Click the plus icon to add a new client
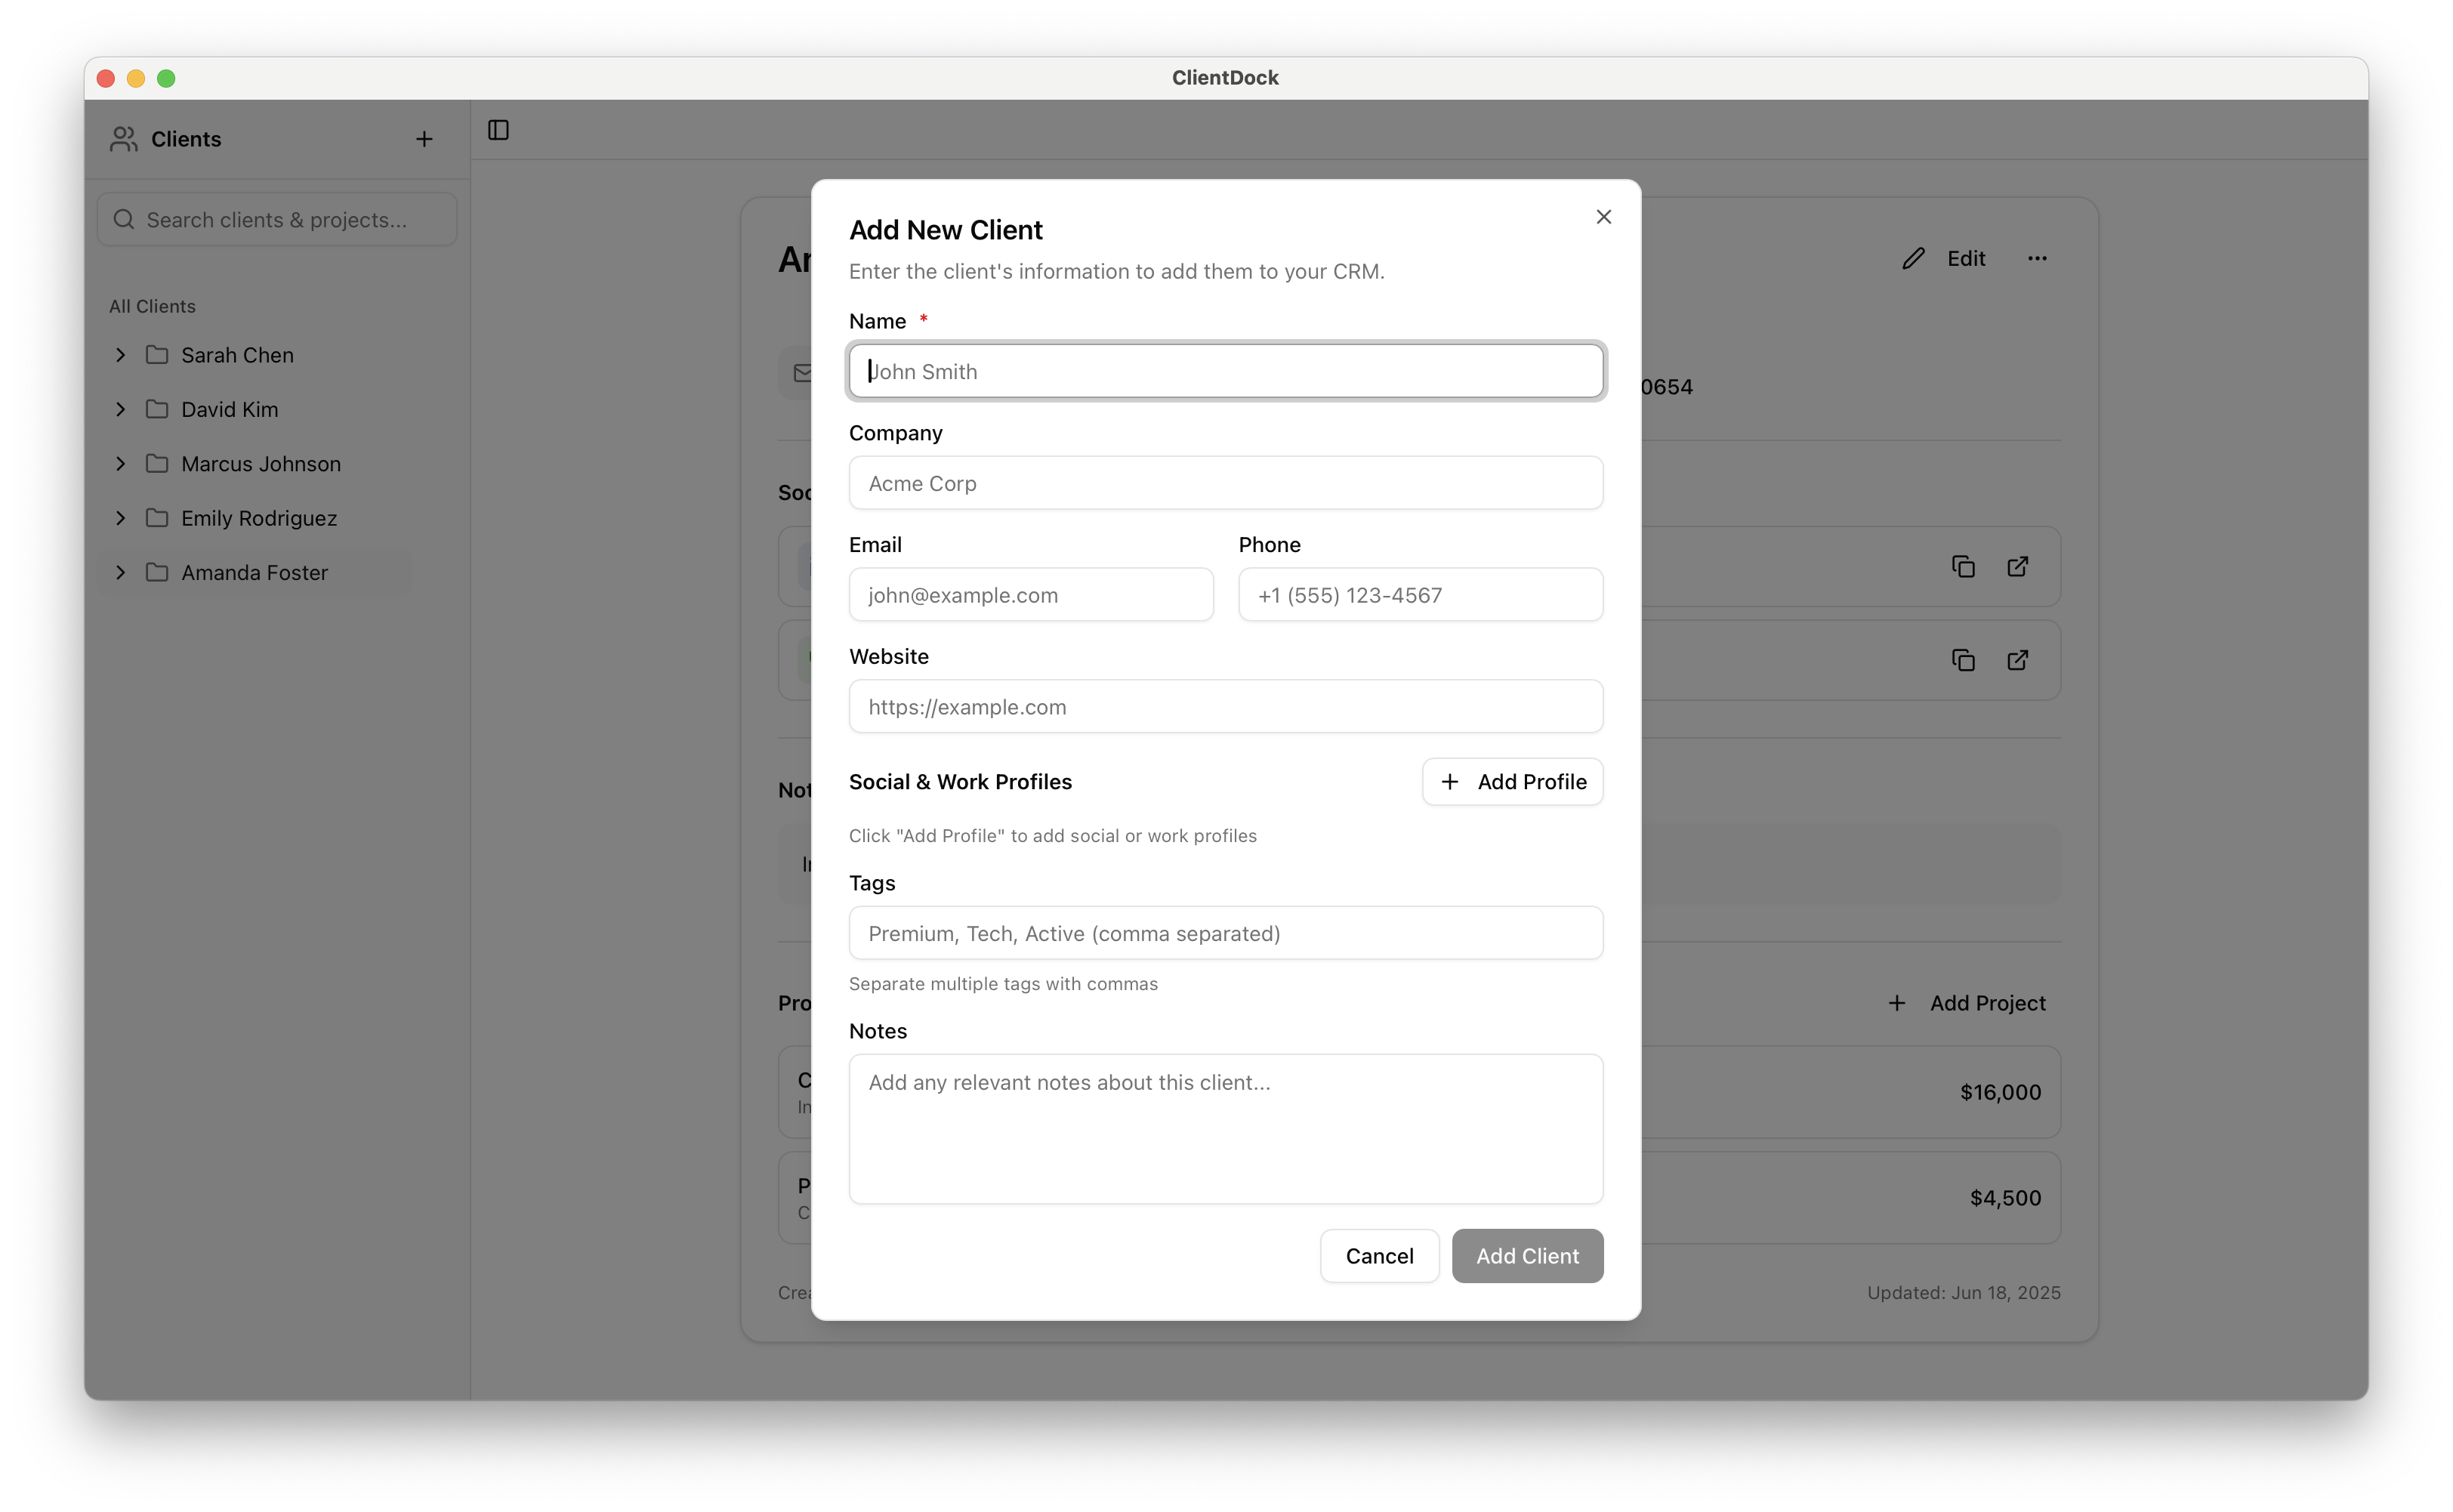 pos(424,139)
